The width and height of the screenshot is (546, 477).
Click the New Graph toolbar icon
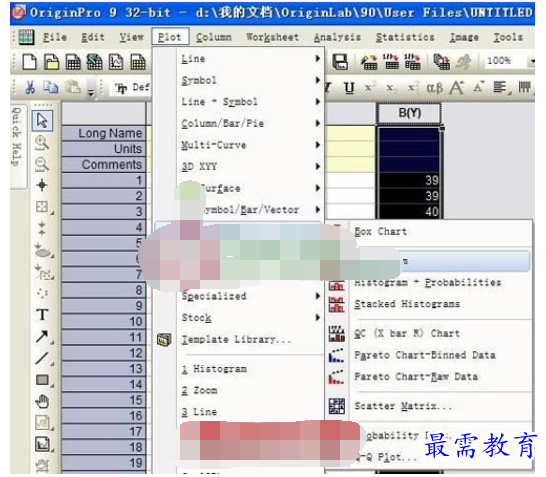[116, 62]
